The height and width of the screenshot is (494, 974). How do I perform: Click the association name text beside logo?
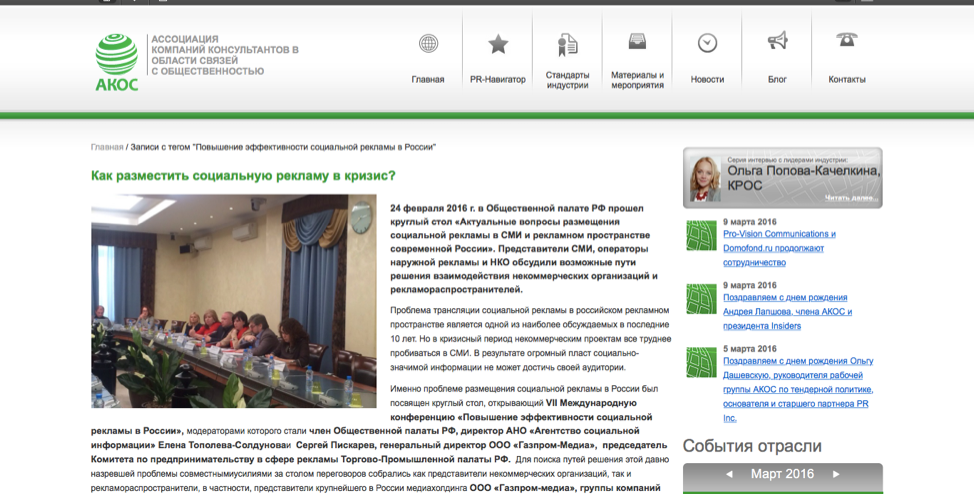click(225, 55)
